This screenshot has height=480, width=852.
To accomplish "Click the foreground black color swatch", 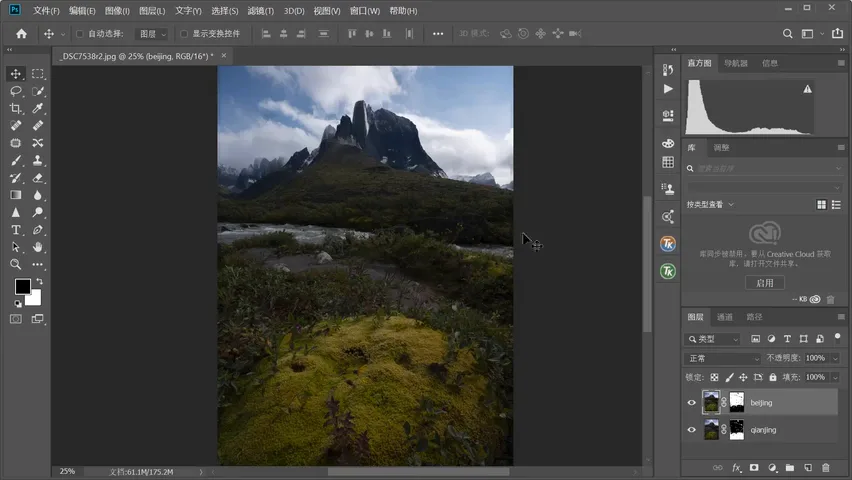I will click(22, 286).
